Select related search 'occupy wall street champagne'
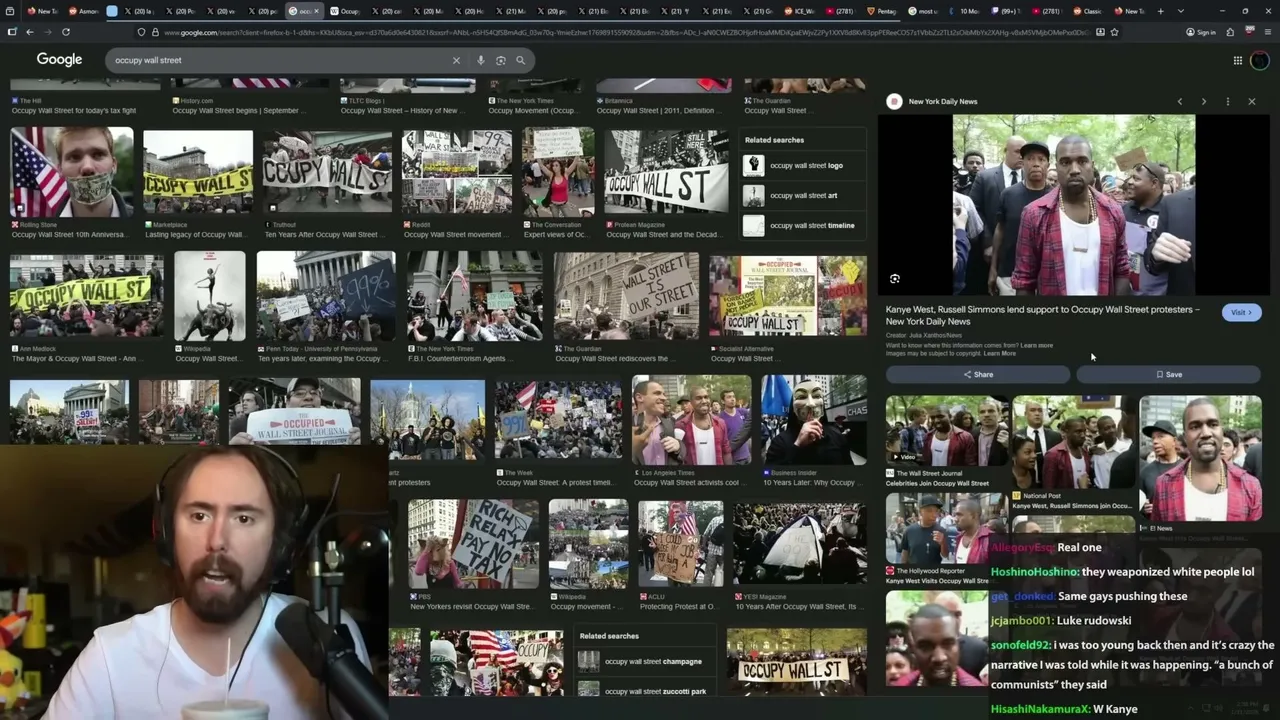The height and width of the screenshot is (720, 1280). 646,661
